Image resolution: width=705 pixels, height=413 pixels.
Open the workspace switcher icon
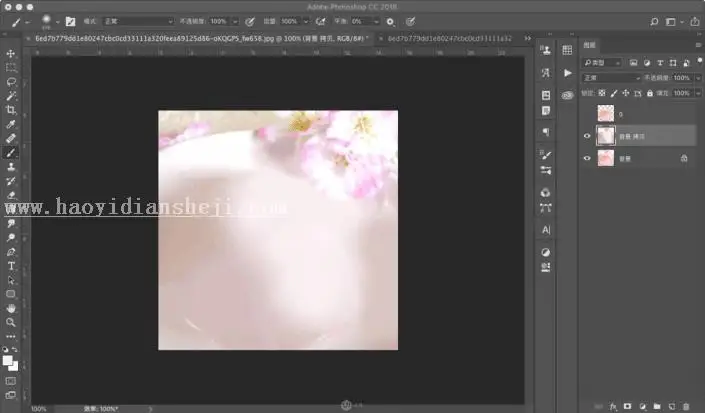pyautogui.click(x=670, y=22)
